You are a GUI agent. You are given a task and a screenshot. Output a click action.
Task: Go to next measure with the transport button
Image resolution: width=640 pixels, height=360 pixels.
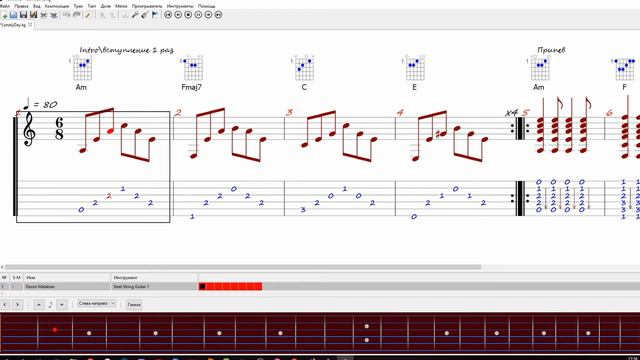[208, 15]
